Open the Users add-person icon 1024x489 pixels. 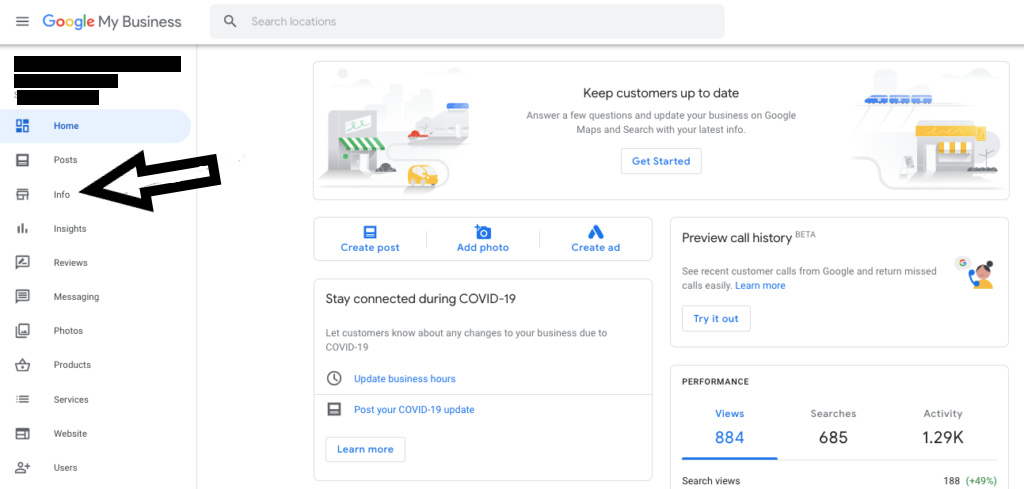tap(22, 468)
